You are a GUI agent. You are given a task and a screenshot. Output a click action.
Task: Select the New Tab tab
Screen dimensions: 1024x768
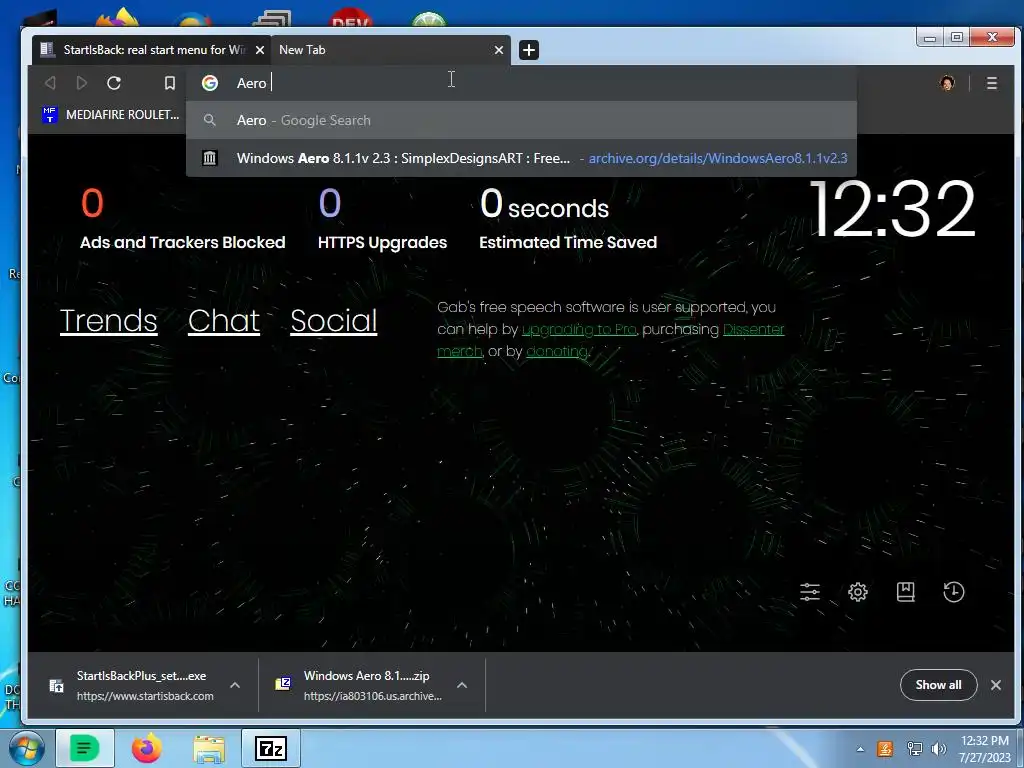coord(390,50)
